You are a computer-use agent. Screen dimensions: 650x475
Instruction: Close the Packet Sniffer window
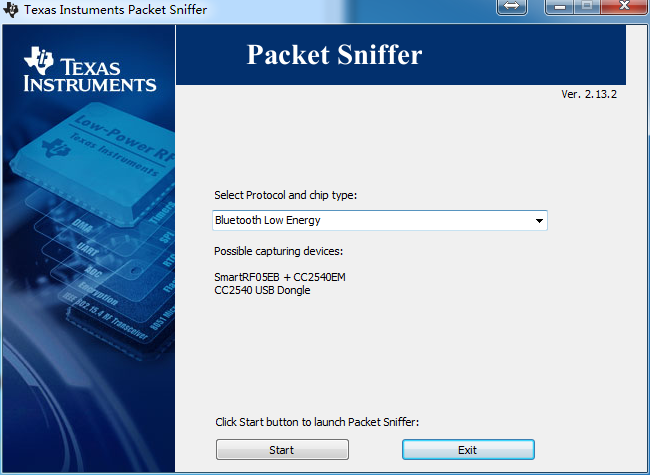point(624,6)
